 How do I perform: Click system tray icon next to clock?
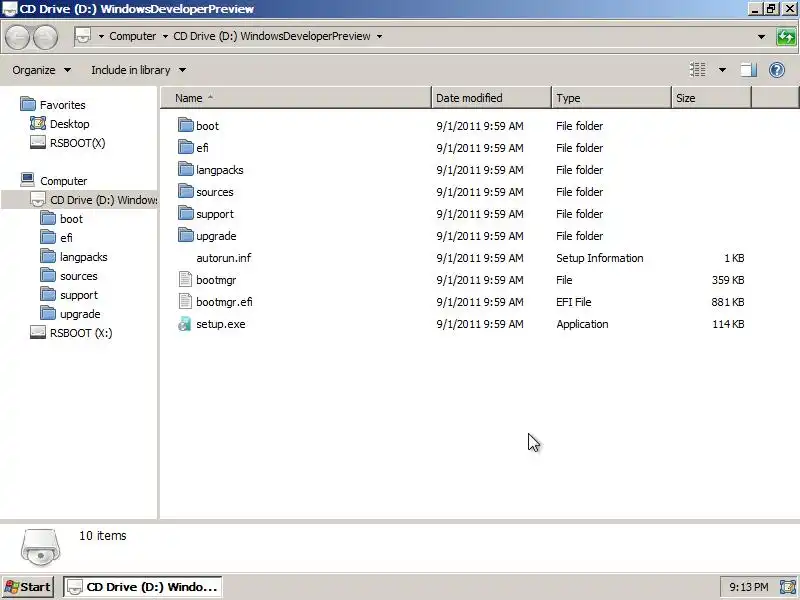tap(788, 587)
